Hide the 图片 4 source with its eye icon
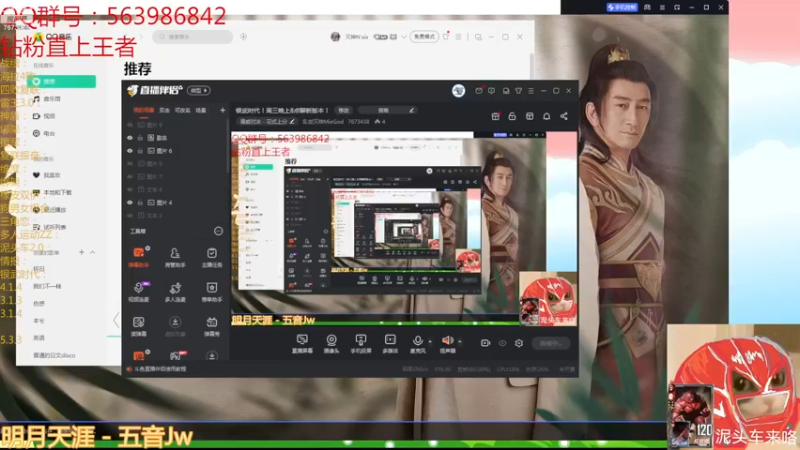This screenshot has width=800, height=450. point(130,203)
